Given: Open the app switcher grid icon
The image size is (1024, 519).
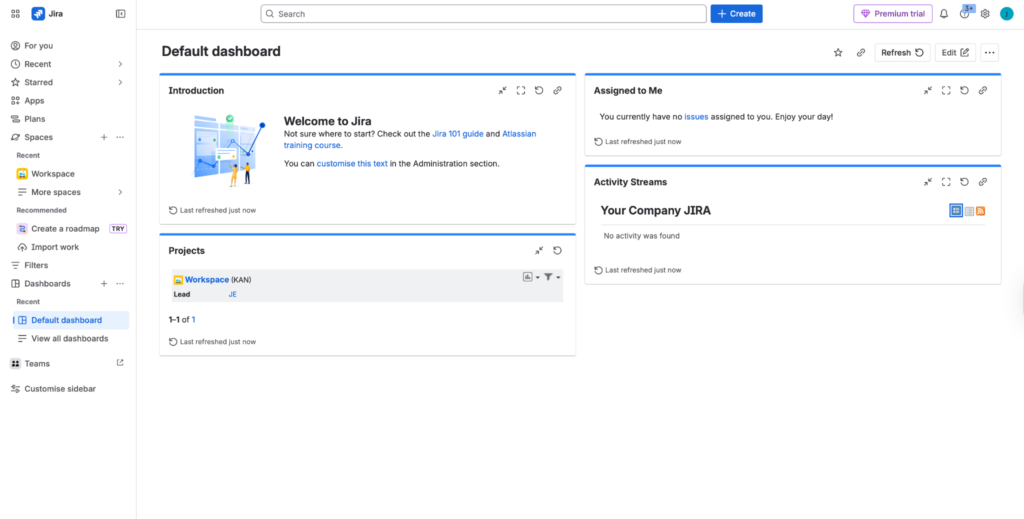Looking at the screenshot, I should 15,14.
